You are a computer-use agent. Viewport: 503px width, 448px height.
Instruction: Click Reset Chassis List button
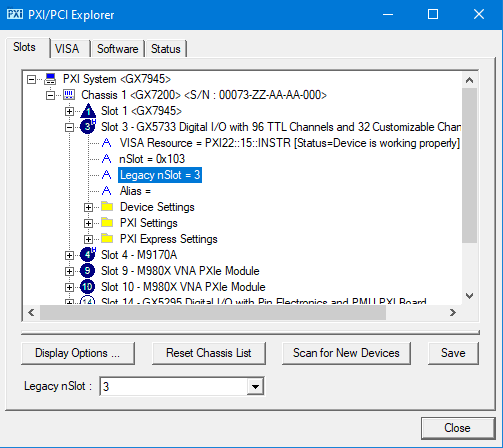pyautogui.click(x=209, y=353)
